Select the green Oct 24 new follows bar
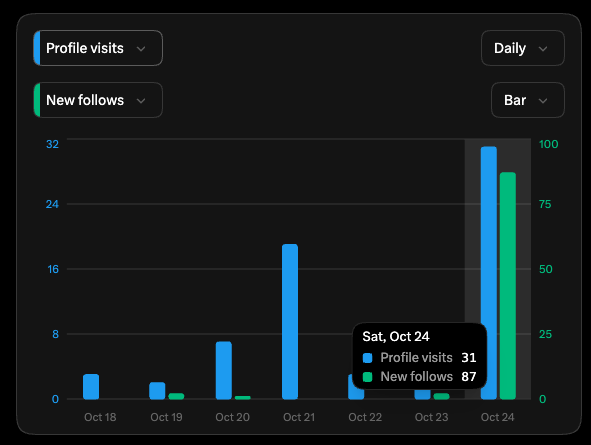The image size is (591, 445). [508, 286]
